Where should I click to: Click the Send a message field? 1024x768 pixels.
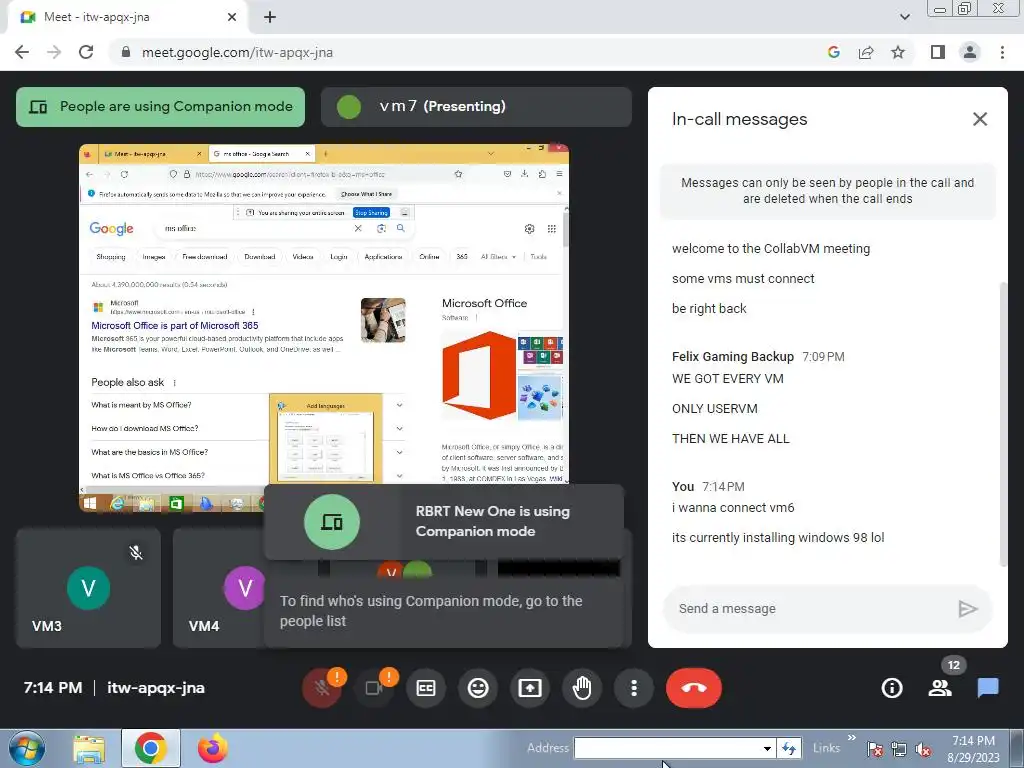pos(810,609)
